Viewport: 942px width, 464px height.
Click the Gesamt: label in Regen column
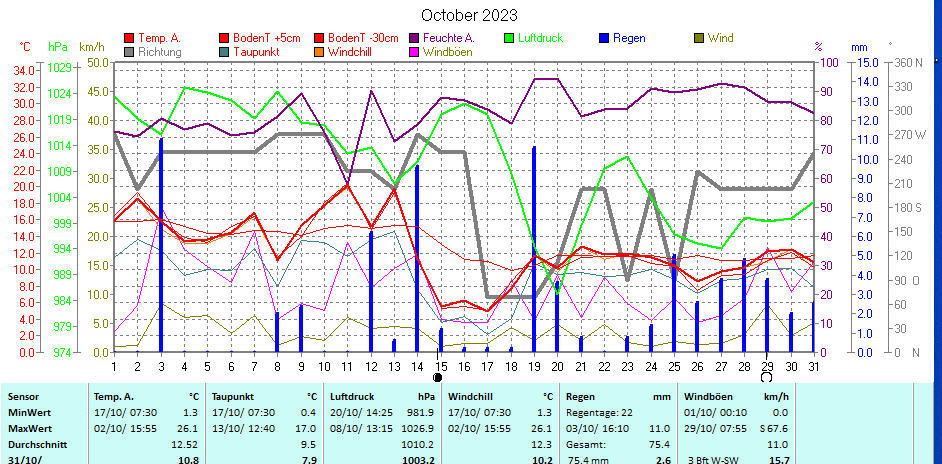pyautogui.click(x=585, y=445)
